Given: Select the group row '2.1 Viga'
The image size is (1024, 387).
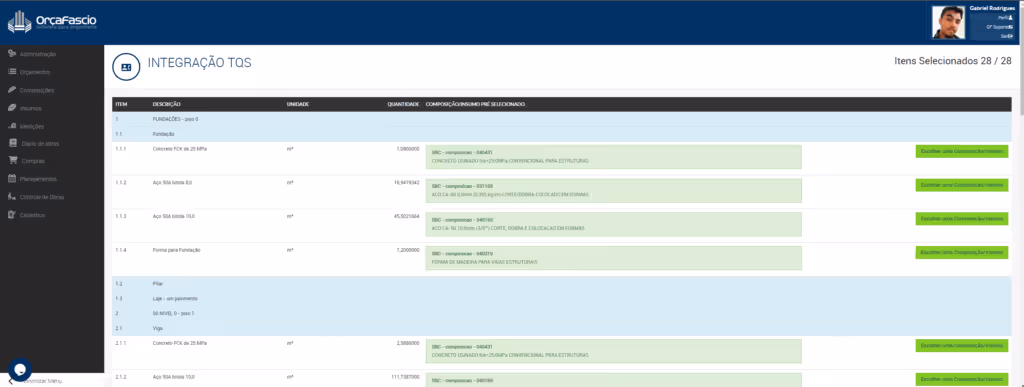Looking at the screenshot, I should 562,328.
